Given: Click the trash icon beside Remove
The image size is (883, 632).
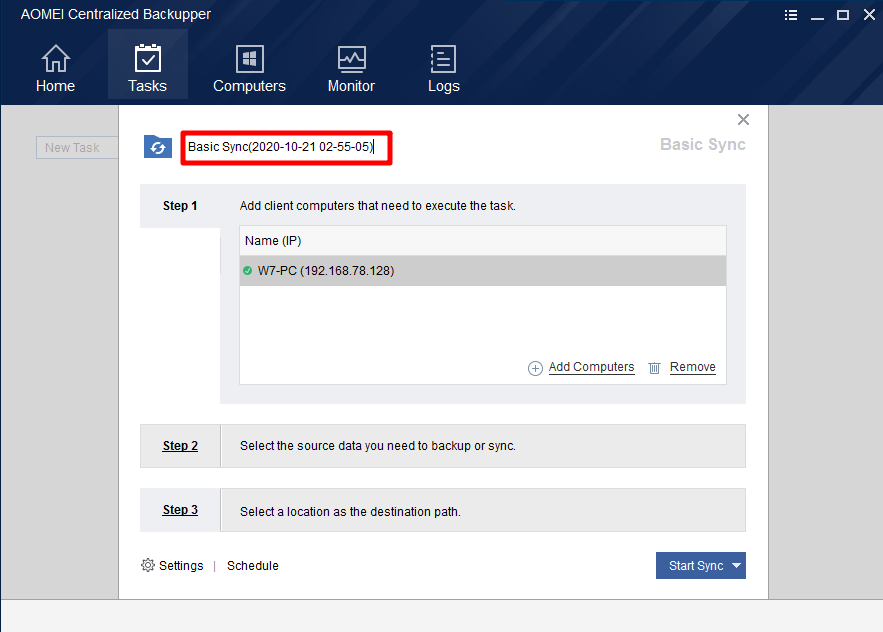Looking at the screenshot, I should [654, 368].
